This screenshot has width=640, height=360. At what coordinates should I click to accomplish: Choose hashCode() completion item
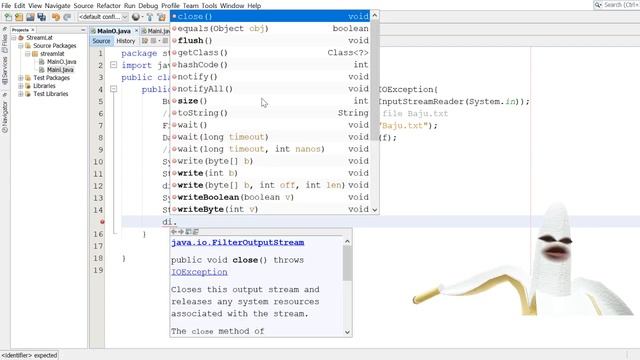270,64
